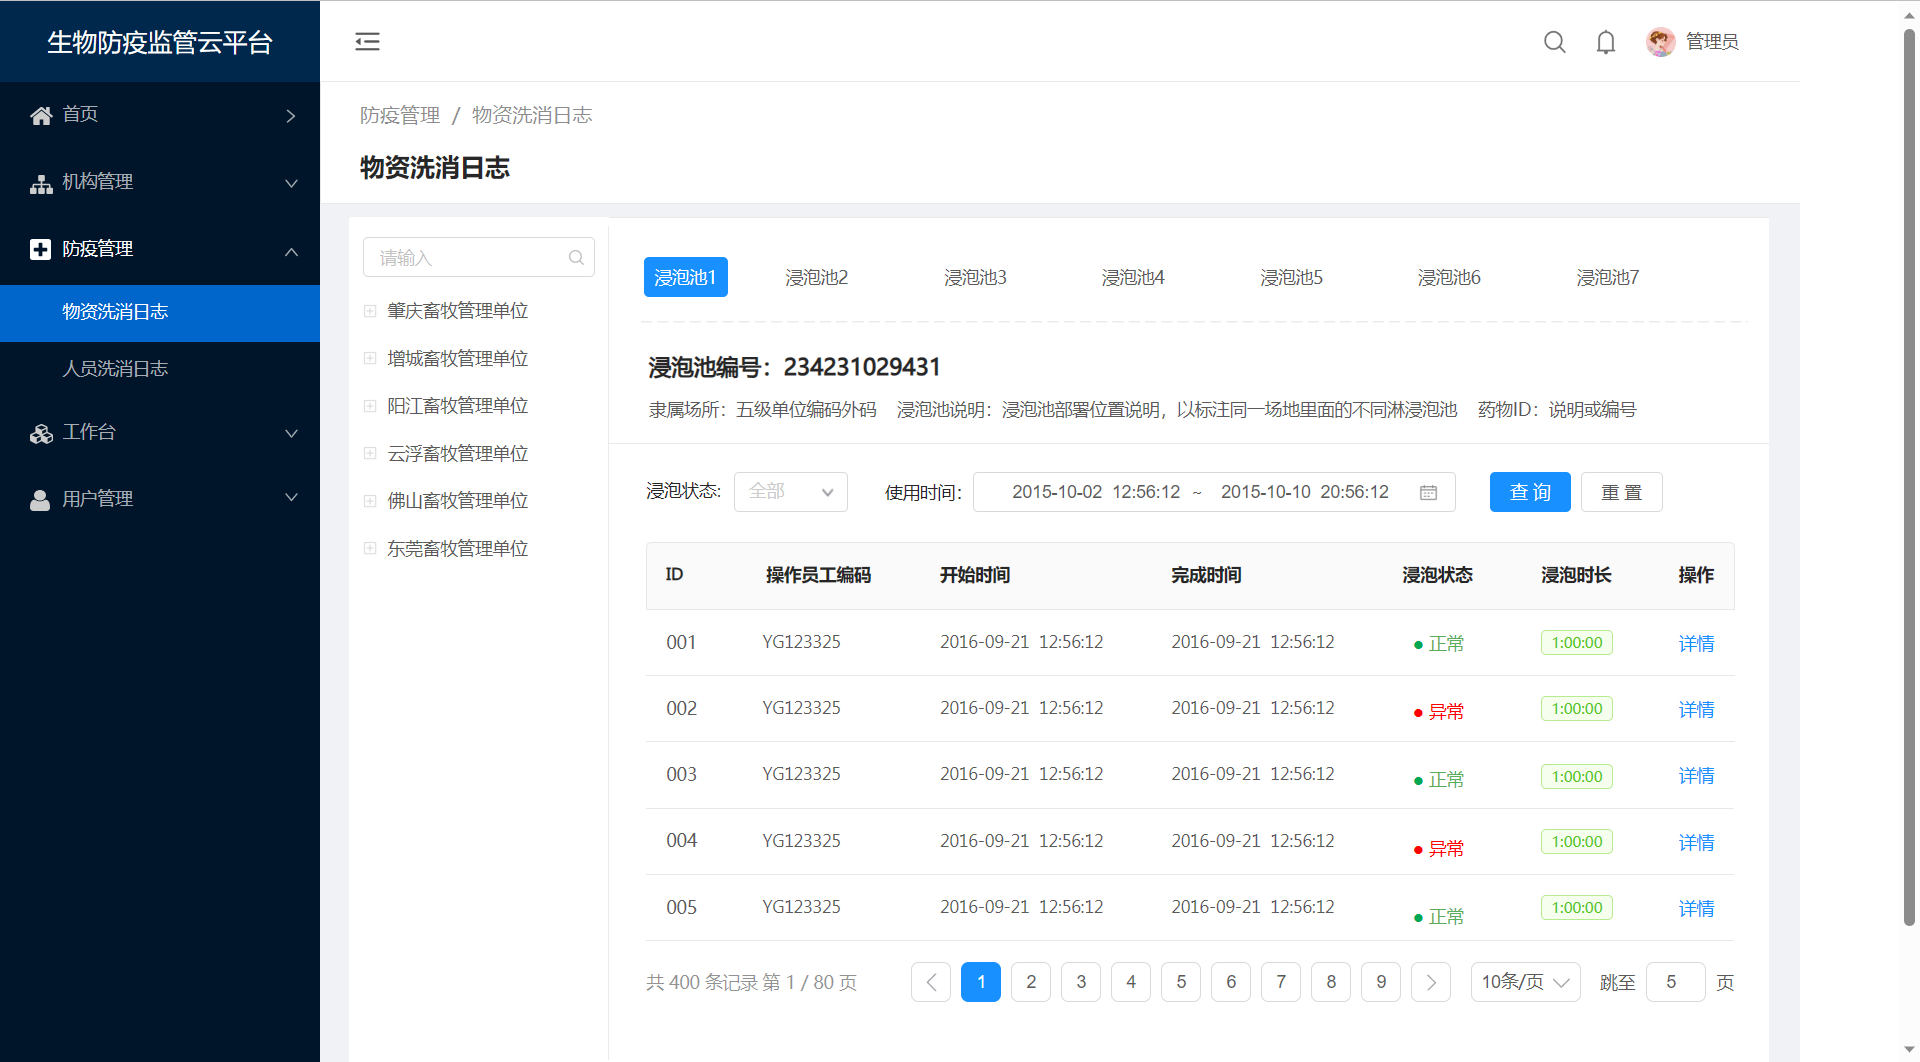This screenshot has height=1062, width=1920.
Task: Go to page 2 in pagination
Action: [x=1031, y=982]
